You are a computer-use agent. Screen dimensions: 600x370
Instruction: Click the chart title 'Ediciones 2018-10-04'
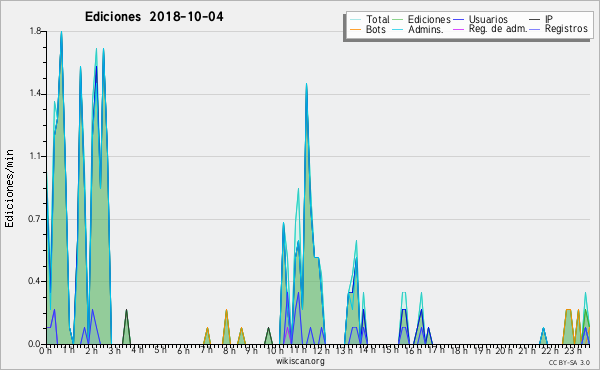click(154, 17)
